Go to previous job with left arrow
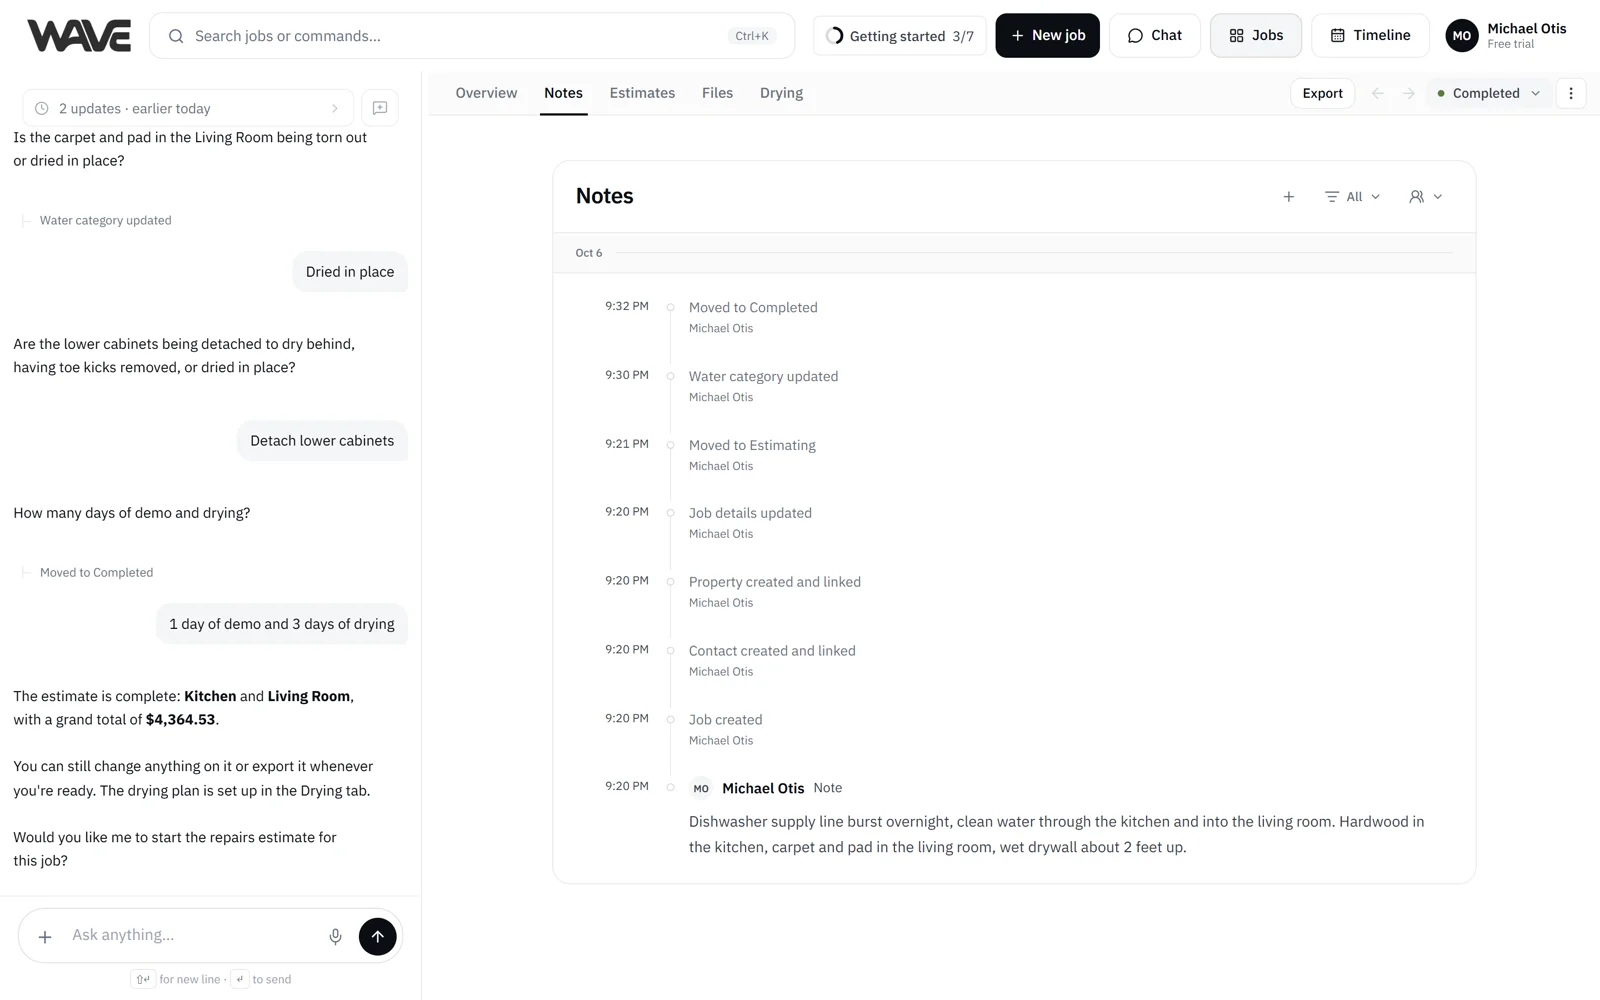Image resolution: width=1600 pixels, height=1000 pixels. [1377, 93]
